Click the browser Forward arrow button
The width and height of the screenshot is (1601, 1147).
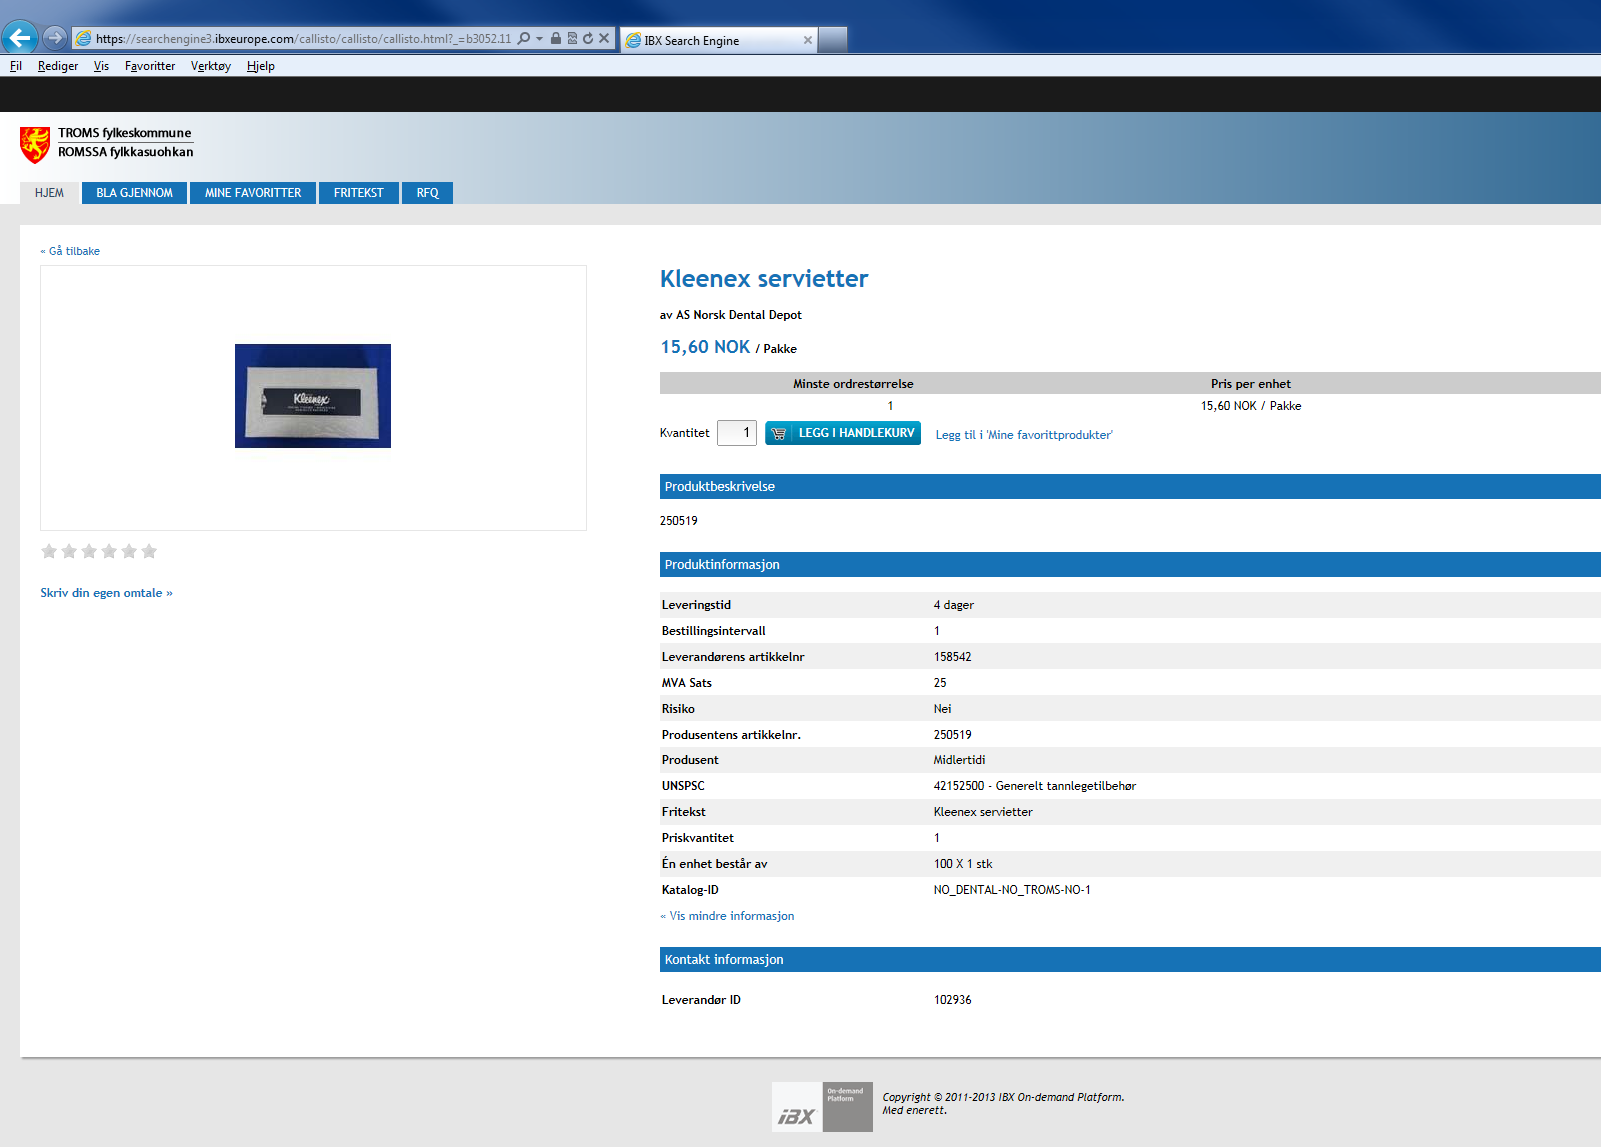(55, 38)
